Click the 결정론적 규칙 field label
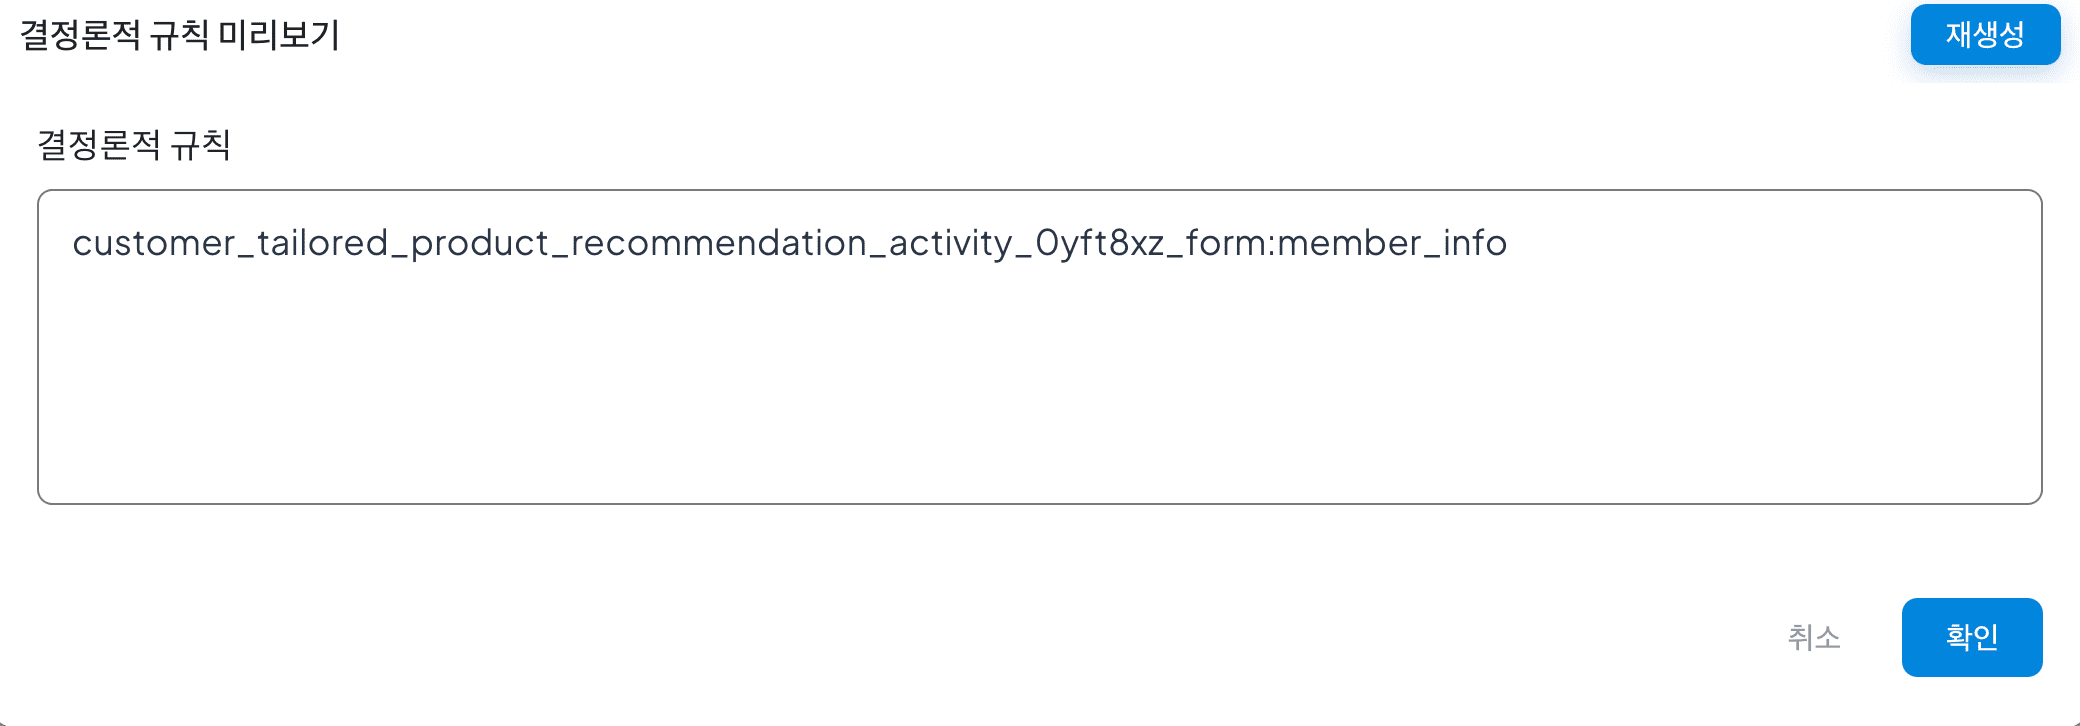The image size is (2080, 726). (134, 145)
